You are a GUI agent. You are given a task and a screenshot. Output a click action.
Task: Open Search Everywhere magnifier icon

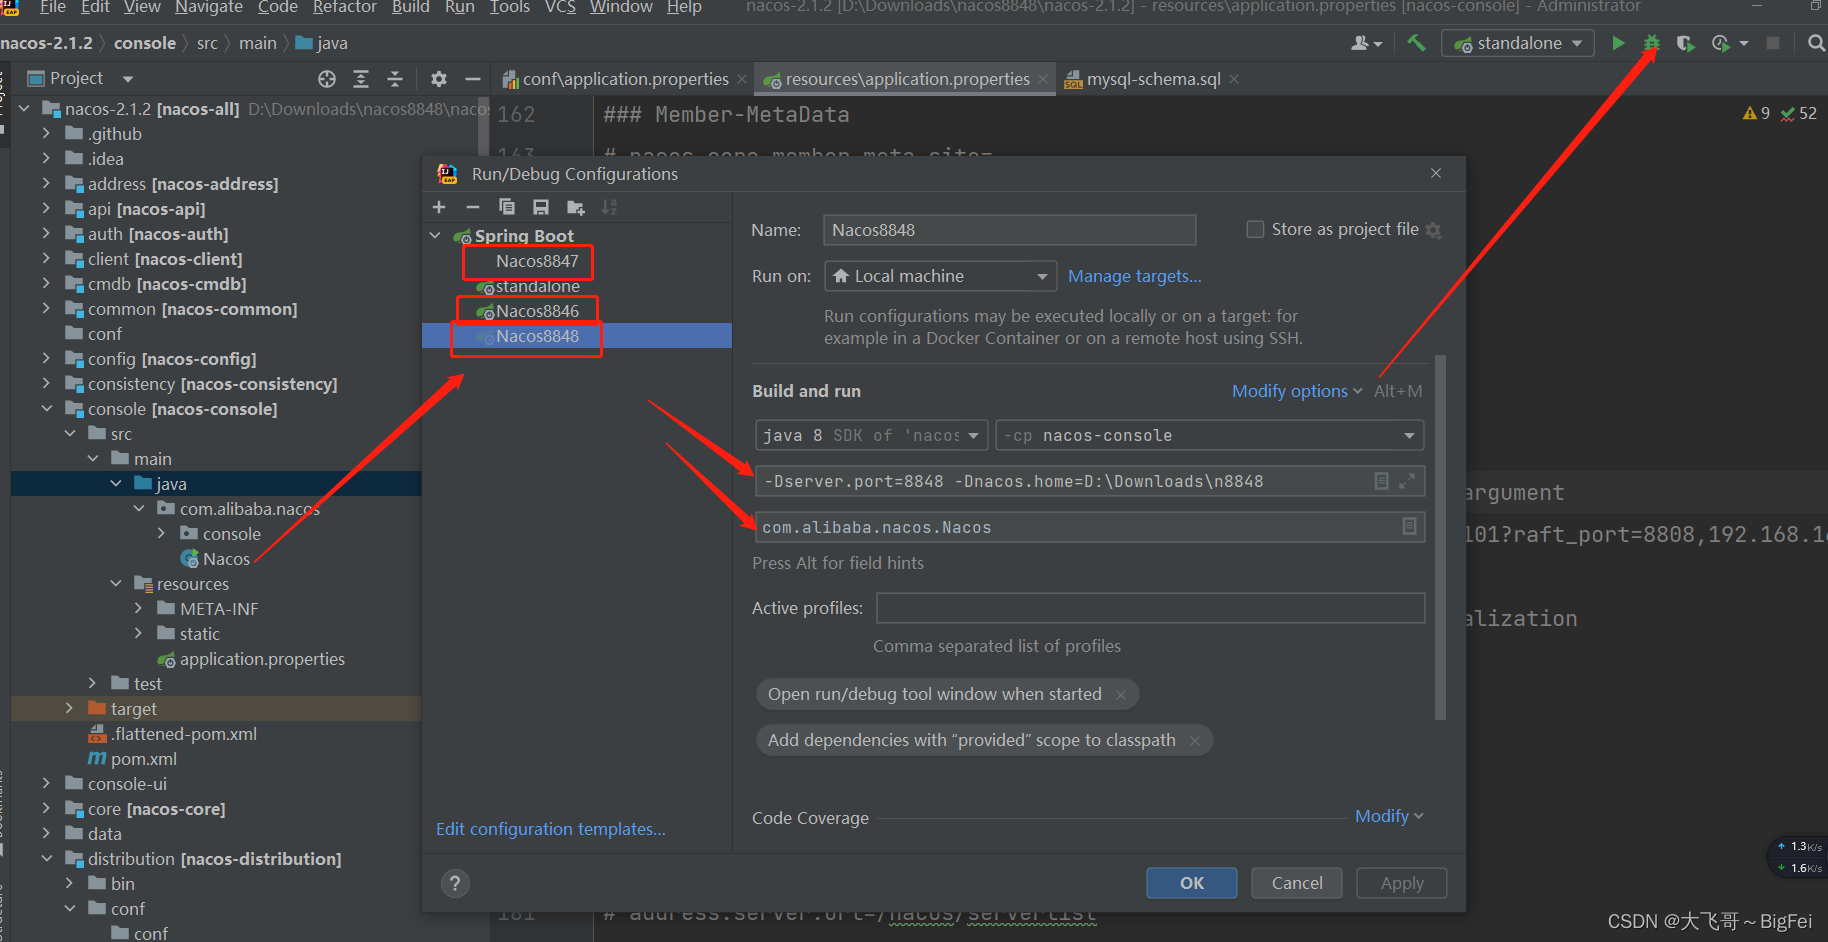pos(1816,43)
